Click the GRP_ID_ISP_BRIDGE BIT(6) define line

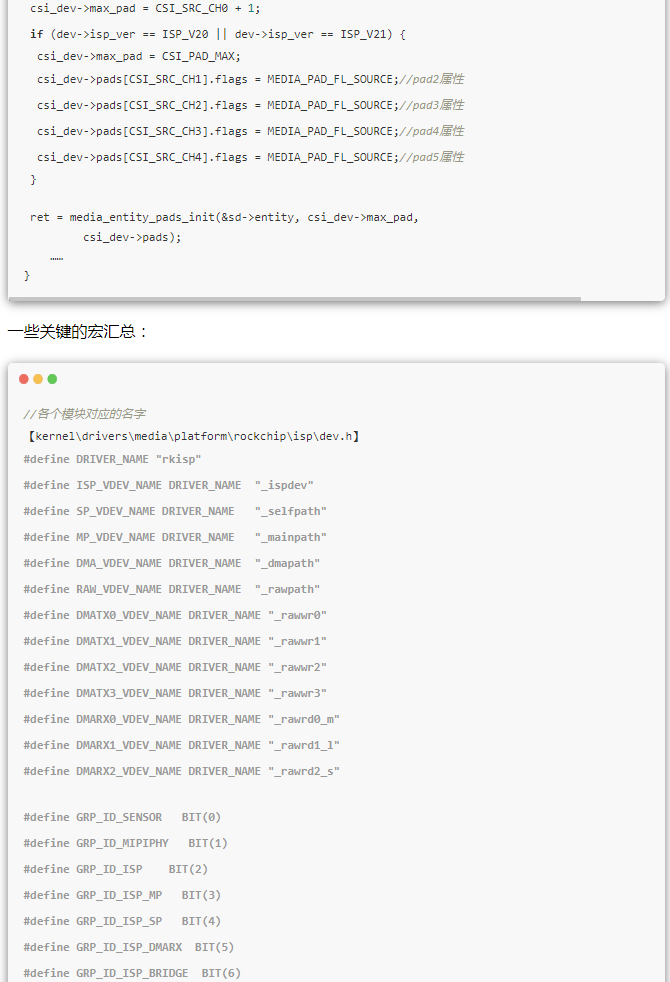[132, 973]
